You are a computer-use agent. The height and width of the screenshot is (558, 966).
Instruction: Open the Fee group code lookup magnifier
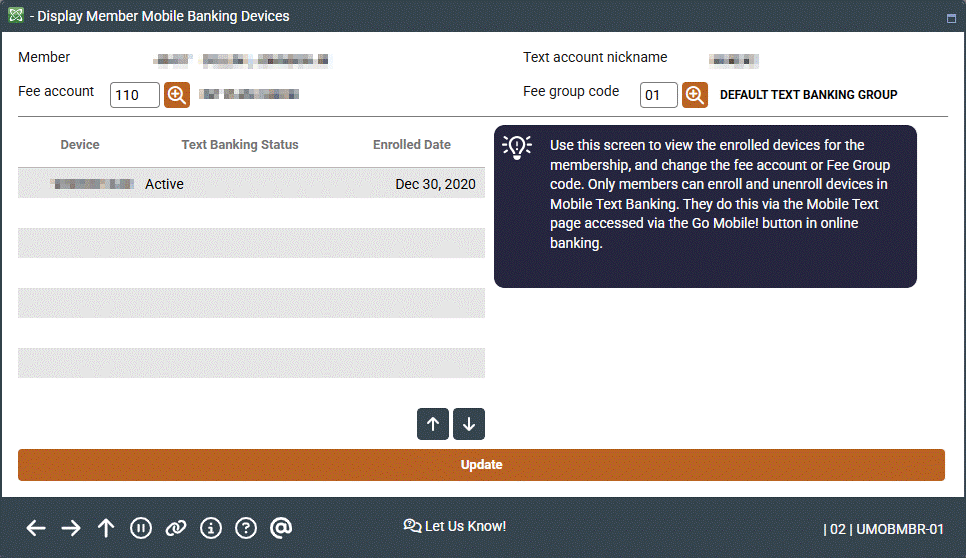pyautogui.click(x=695, y=95)
